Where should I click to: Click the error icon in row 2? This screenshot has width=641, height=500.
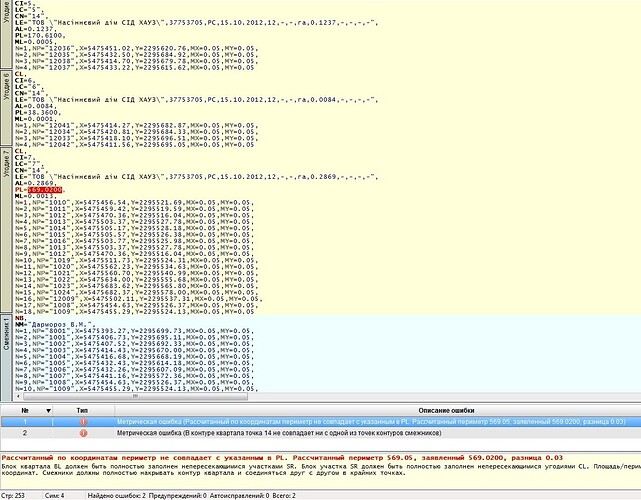(x=83, y=433)
